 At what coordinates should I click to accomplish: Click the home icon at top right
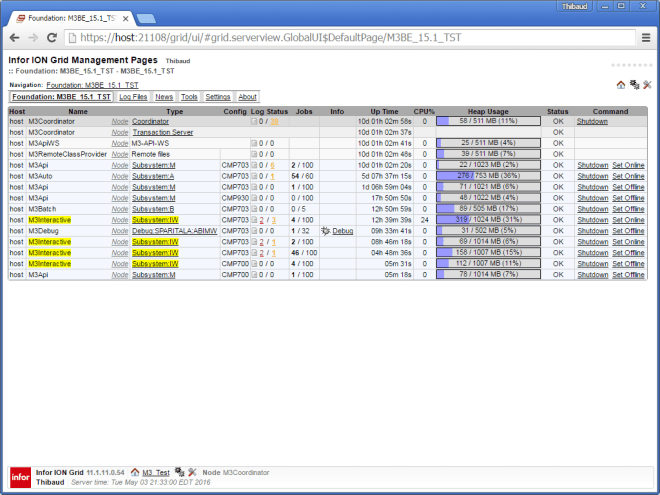620,85
